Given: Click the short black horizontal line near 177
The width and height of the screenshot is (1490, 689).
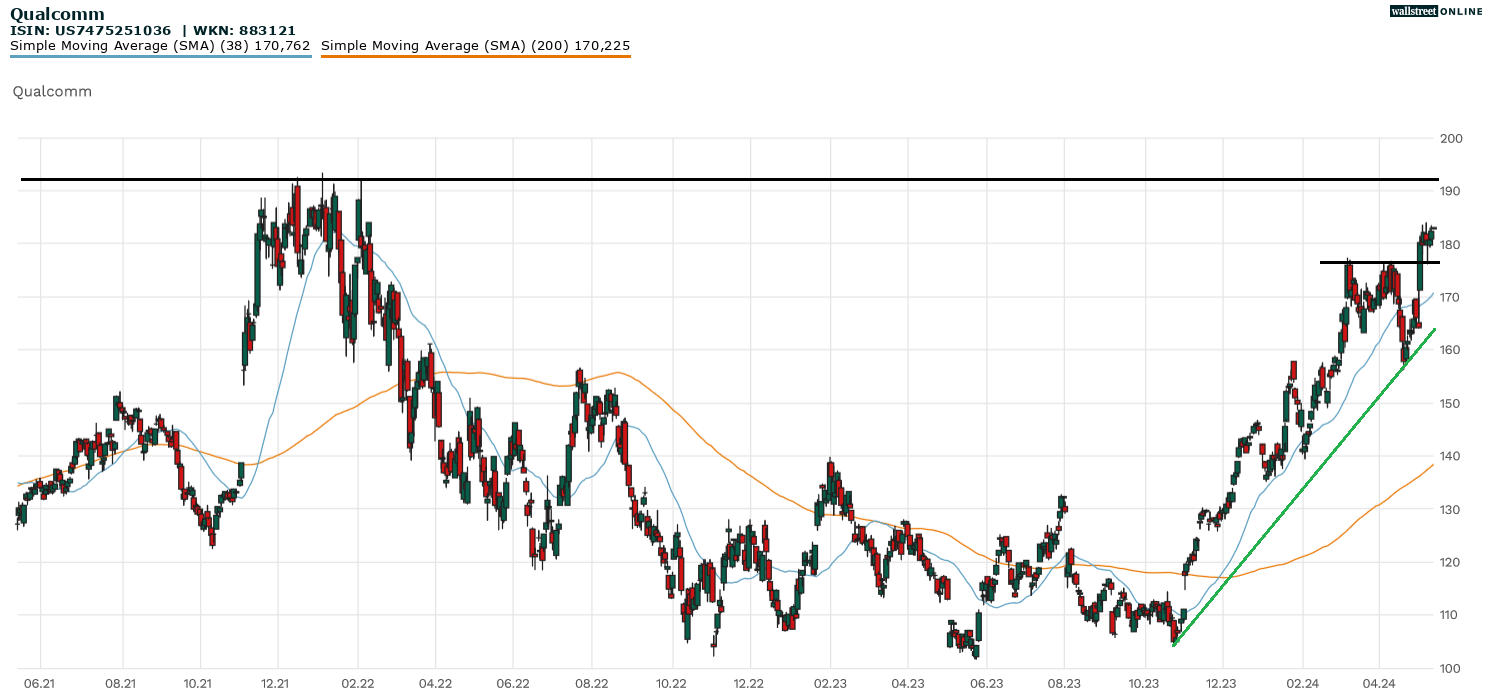Looking at the screenshot, I should tap(1380, 262).
